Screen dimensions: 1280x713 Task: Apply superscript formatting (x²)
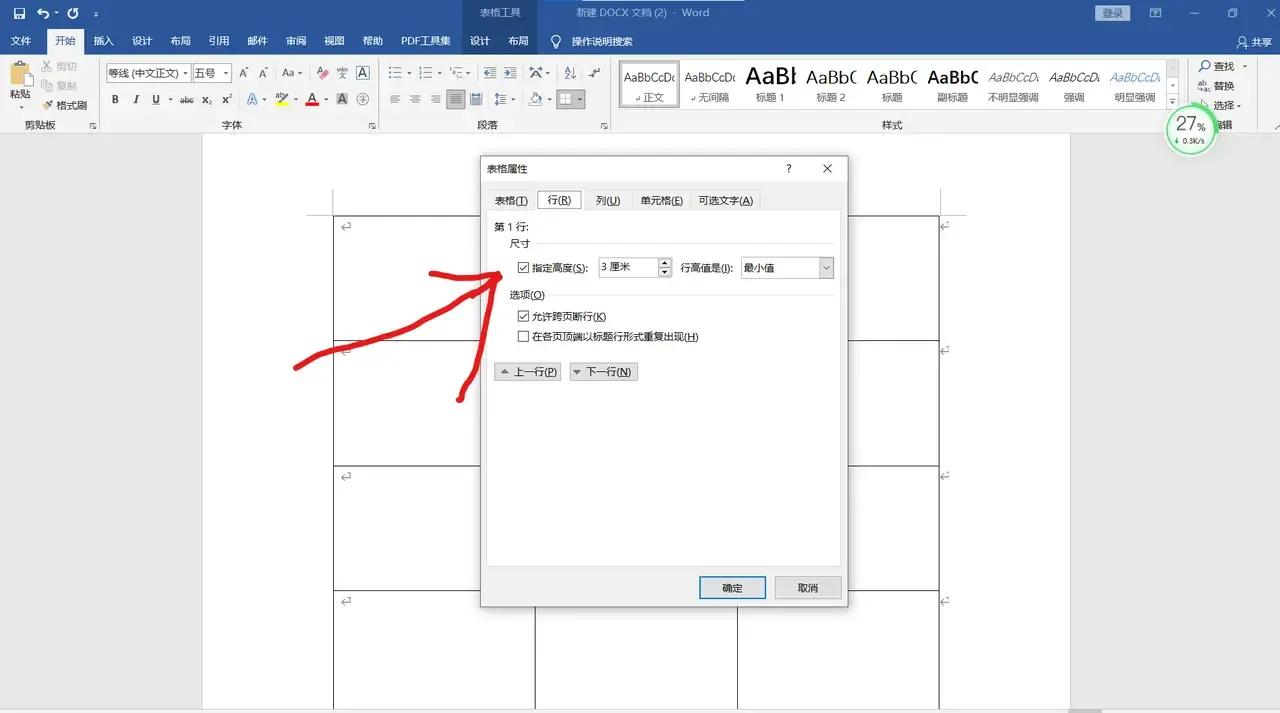[227, 99]
